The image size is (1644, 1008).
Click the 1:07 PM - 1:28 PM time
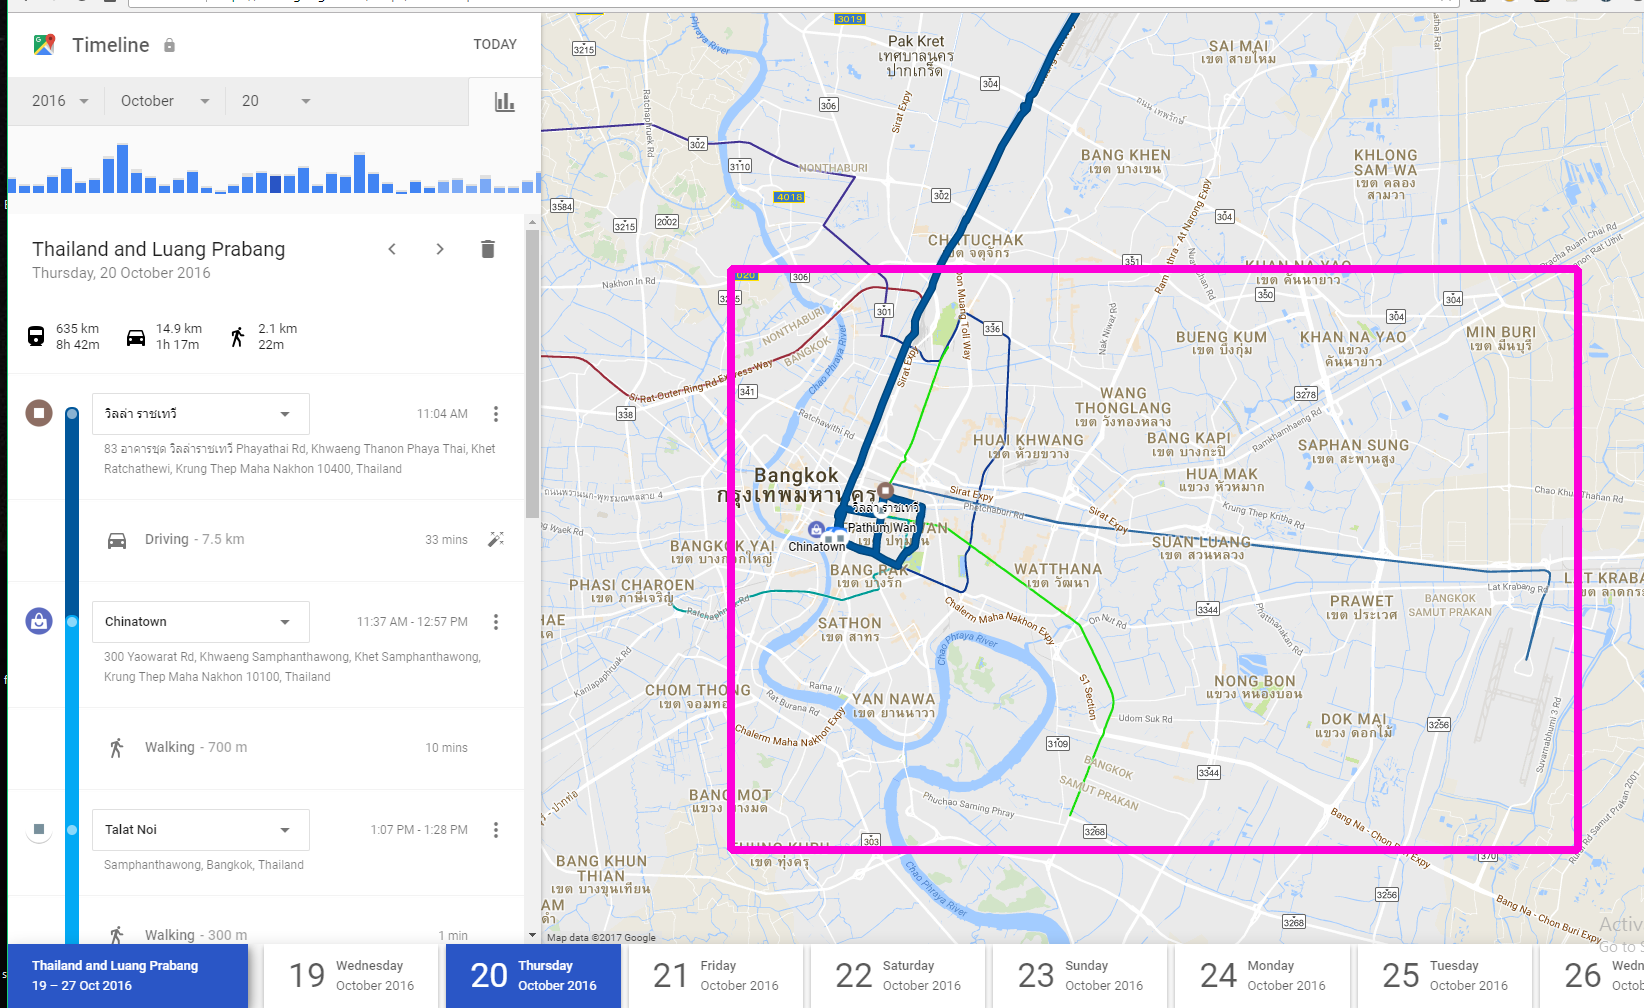(419, 830)
